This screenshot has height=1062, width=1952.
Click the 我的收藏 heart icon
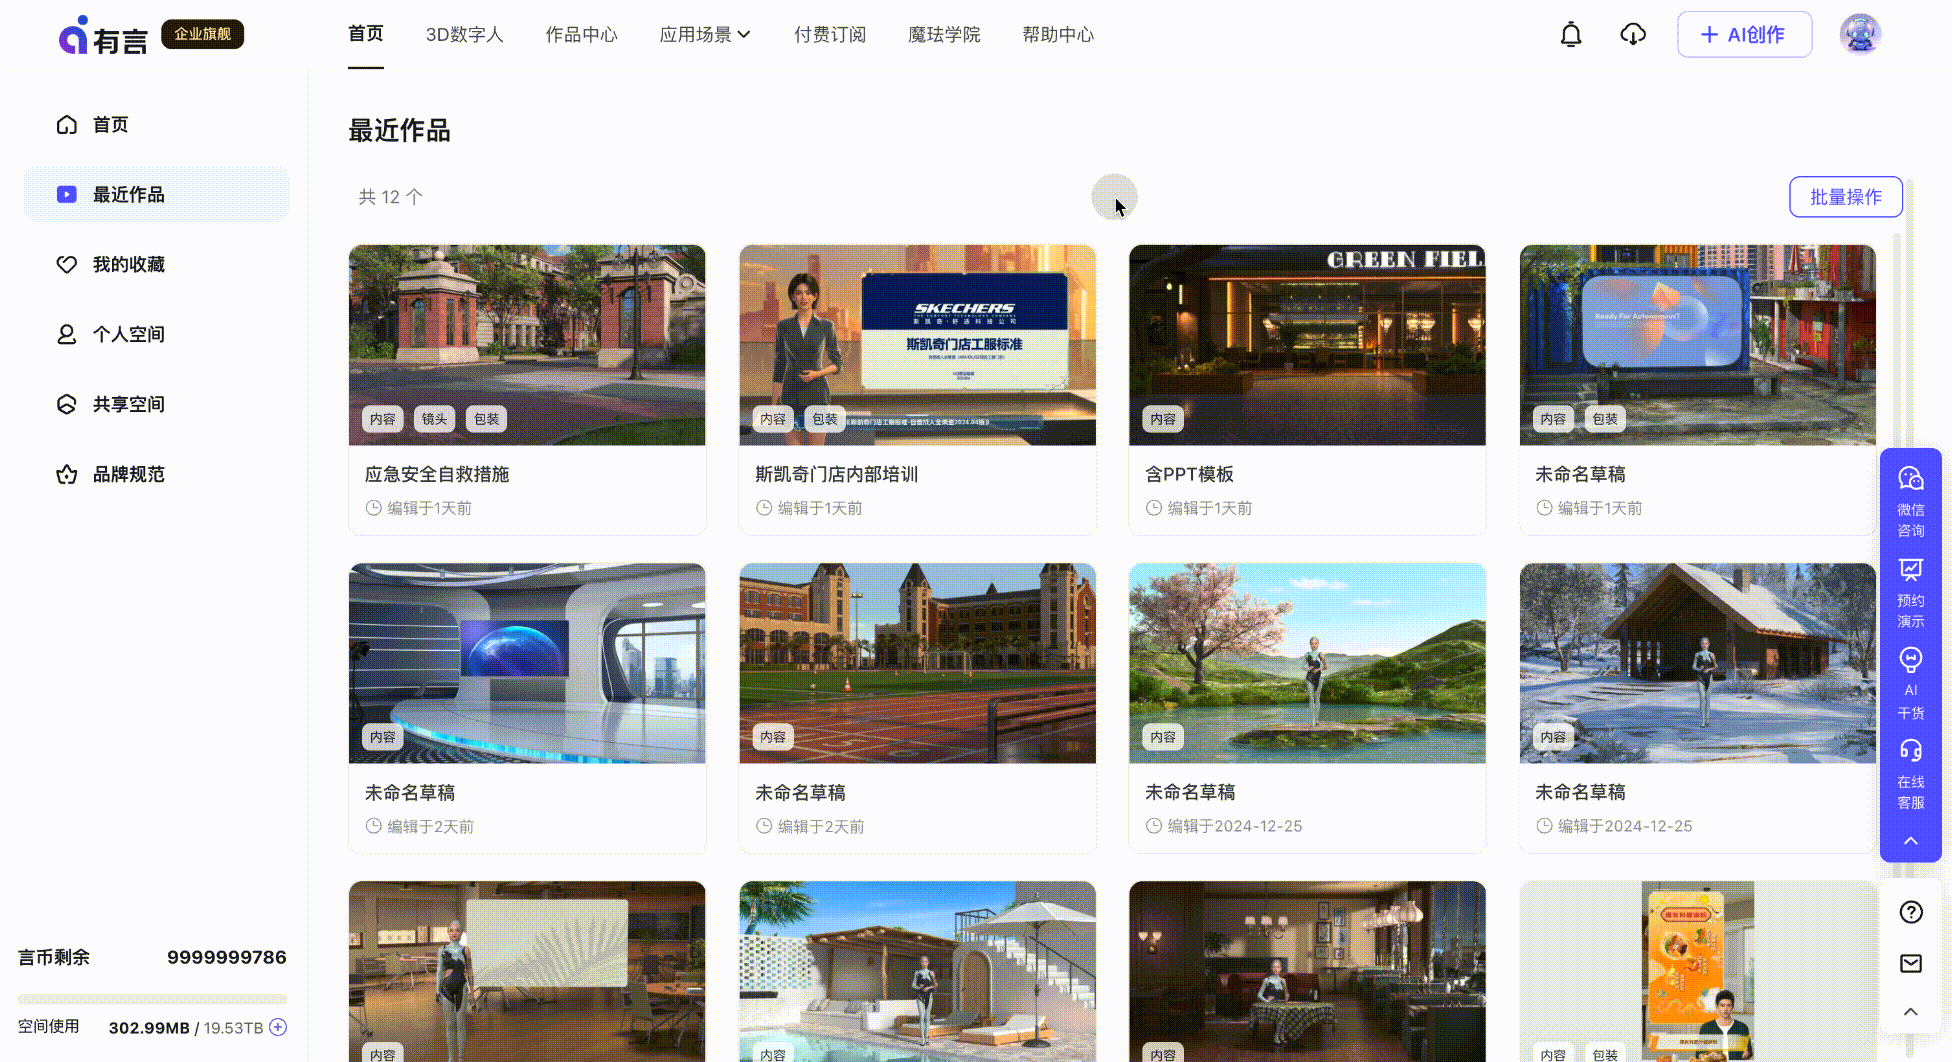(x=67, y=265)
